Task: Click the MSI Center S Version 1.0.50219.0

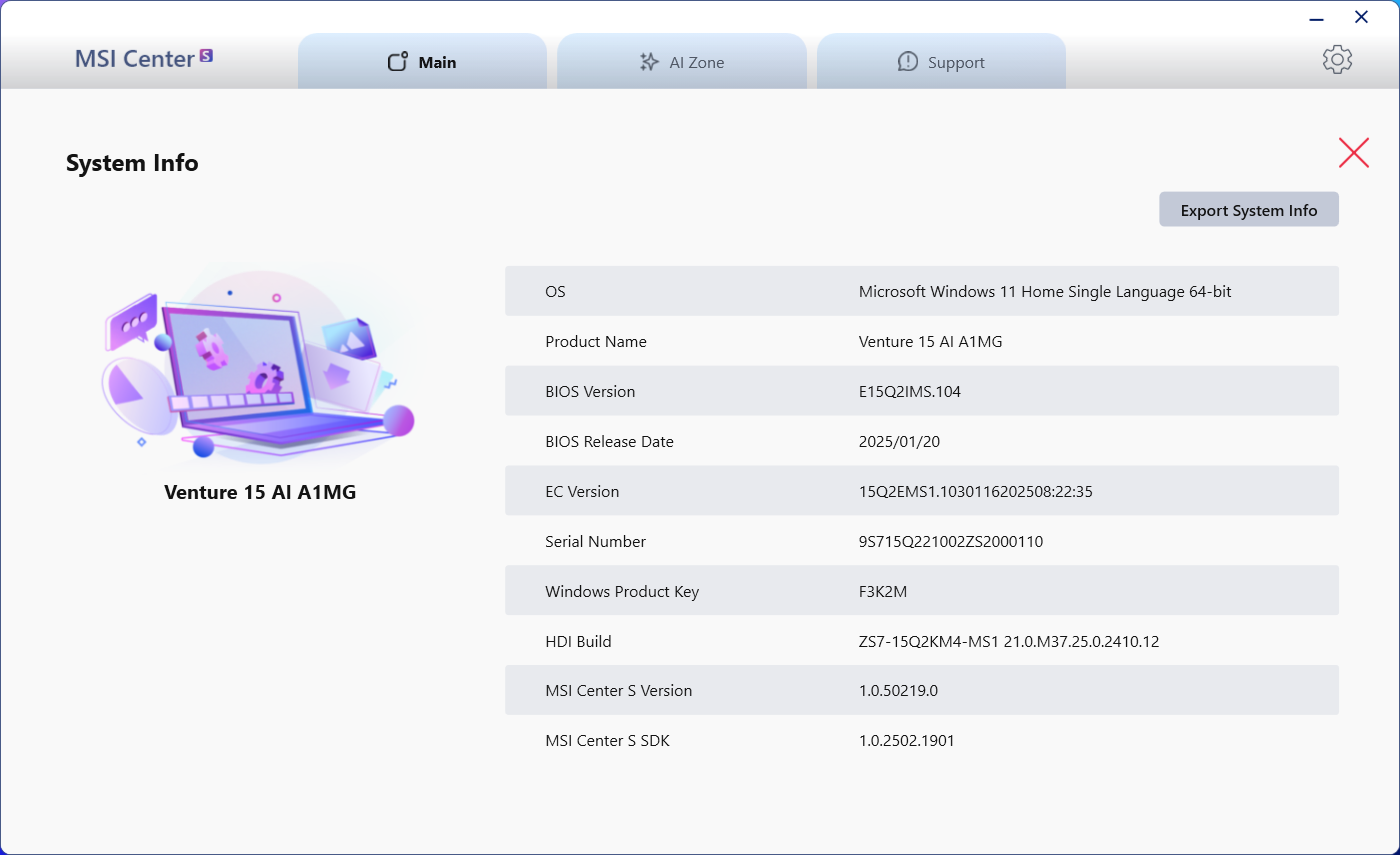Action: [x=898, y=691]
